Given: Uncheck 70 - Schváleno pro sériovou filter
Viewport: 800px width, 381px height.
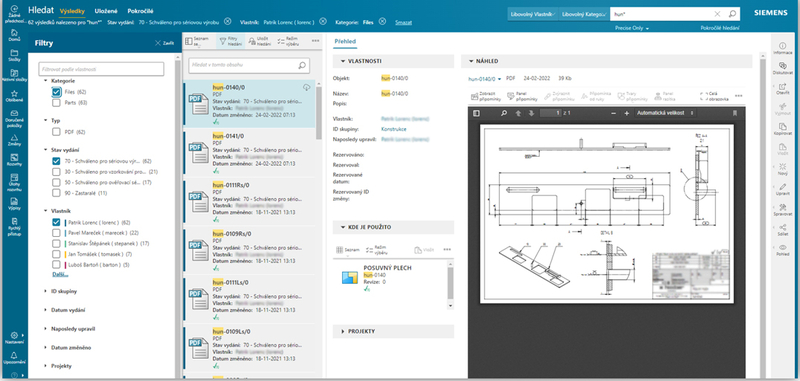Looking at the screenshot, I should coord(57,161).
